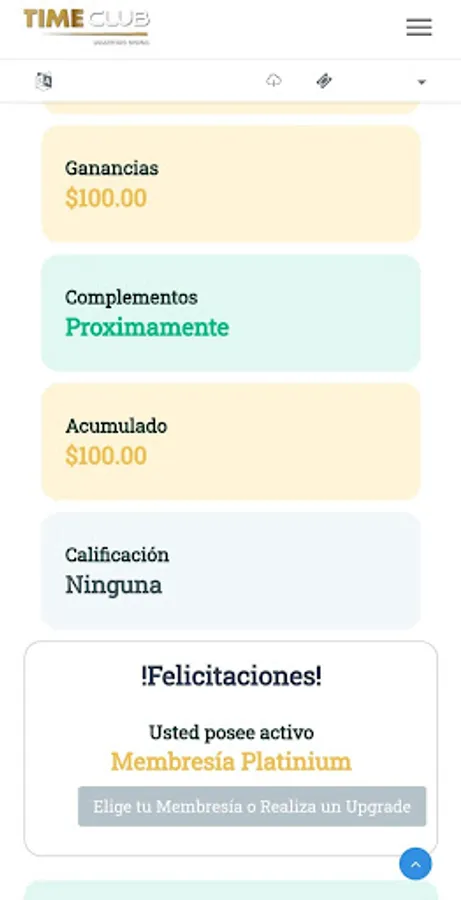461x900 pixels.
Task: Open the Complementos card label
Action: (131, 297)
